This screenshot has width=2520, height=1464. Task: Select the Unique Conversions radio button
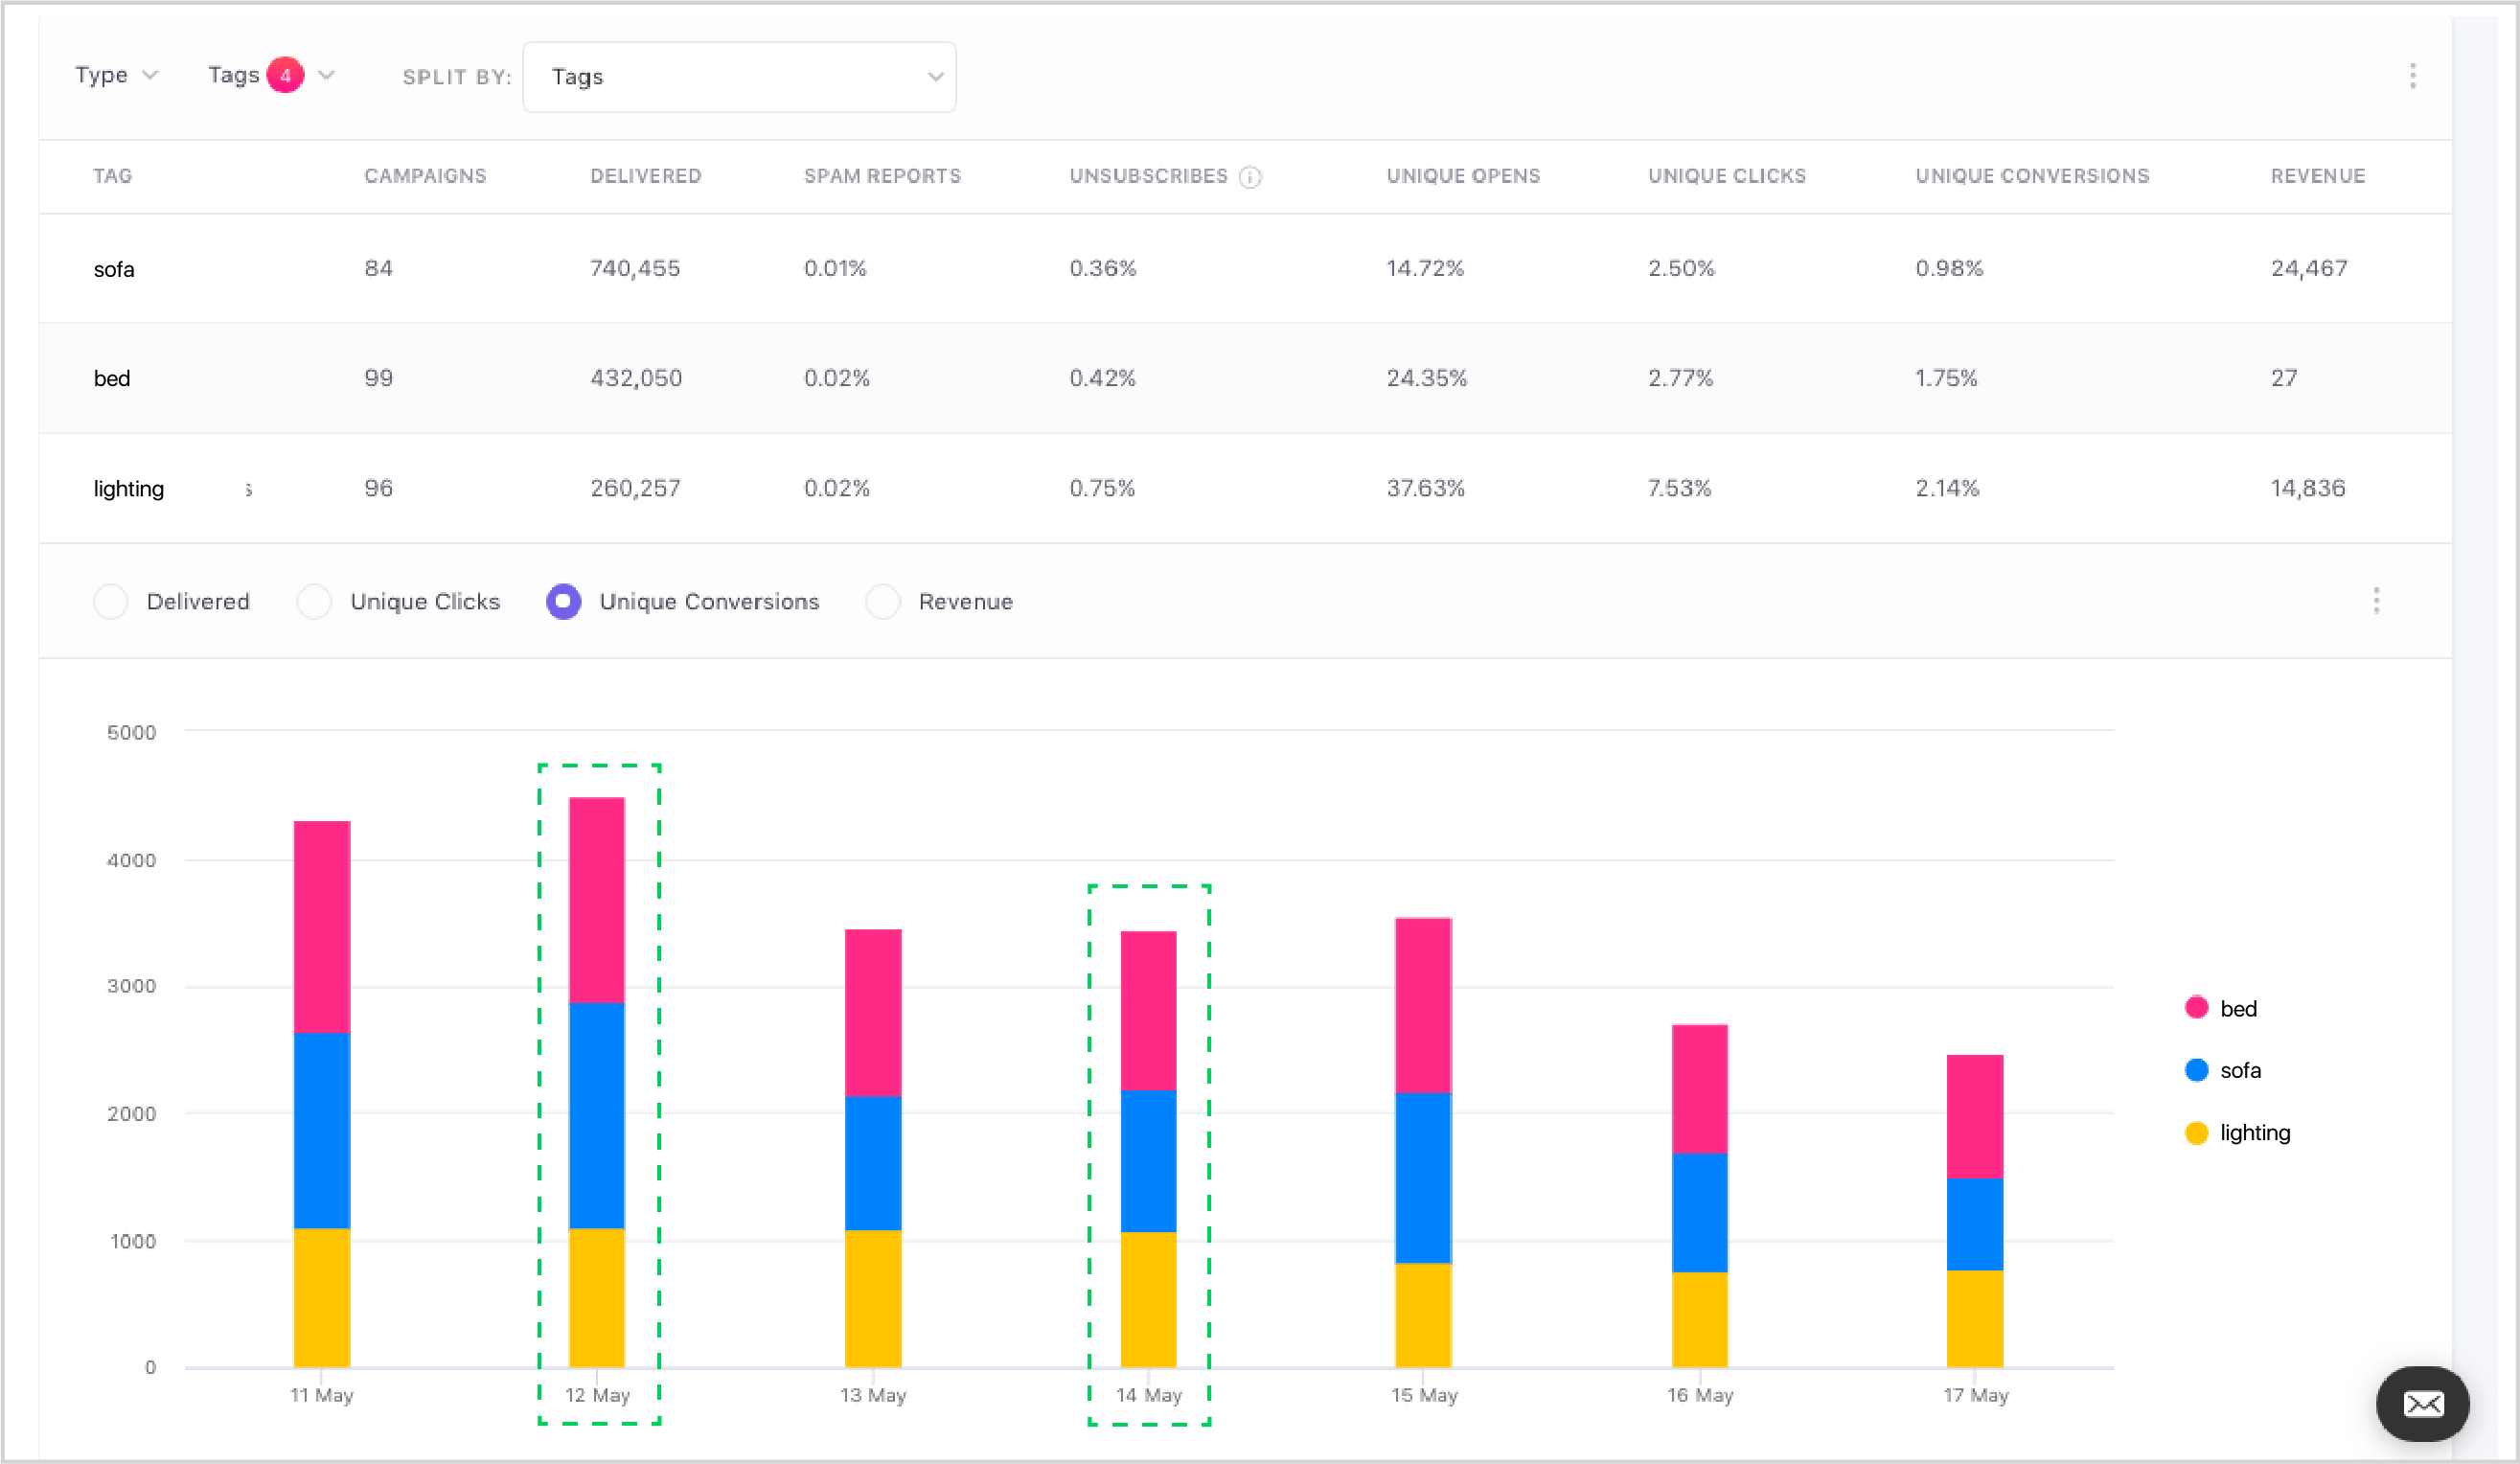(x=564, y=602)
